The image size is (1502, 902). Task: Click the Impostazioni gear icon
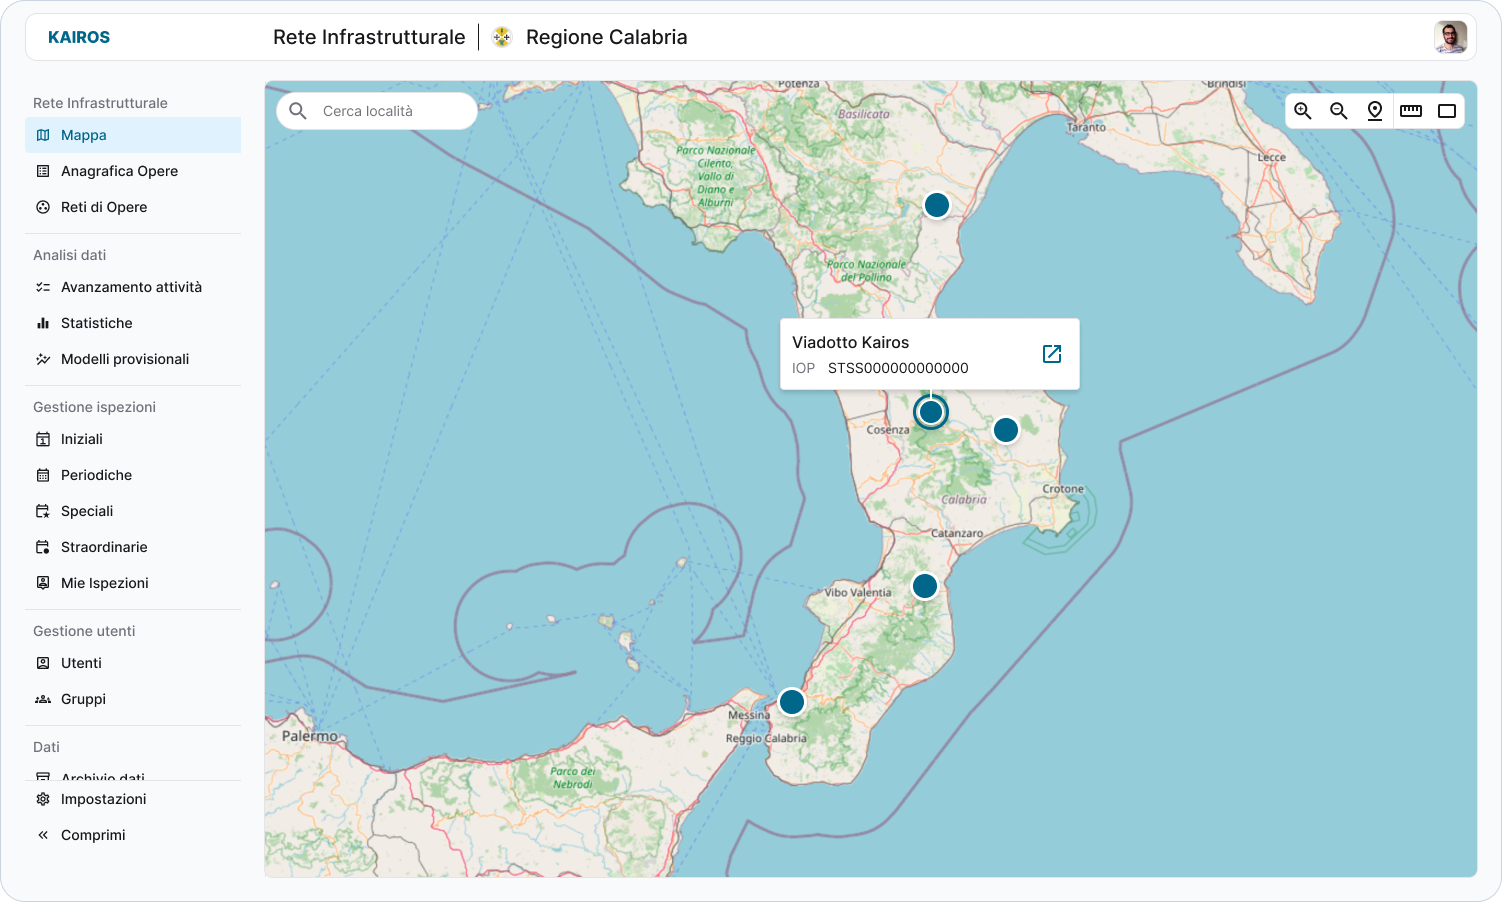point(43,799)
